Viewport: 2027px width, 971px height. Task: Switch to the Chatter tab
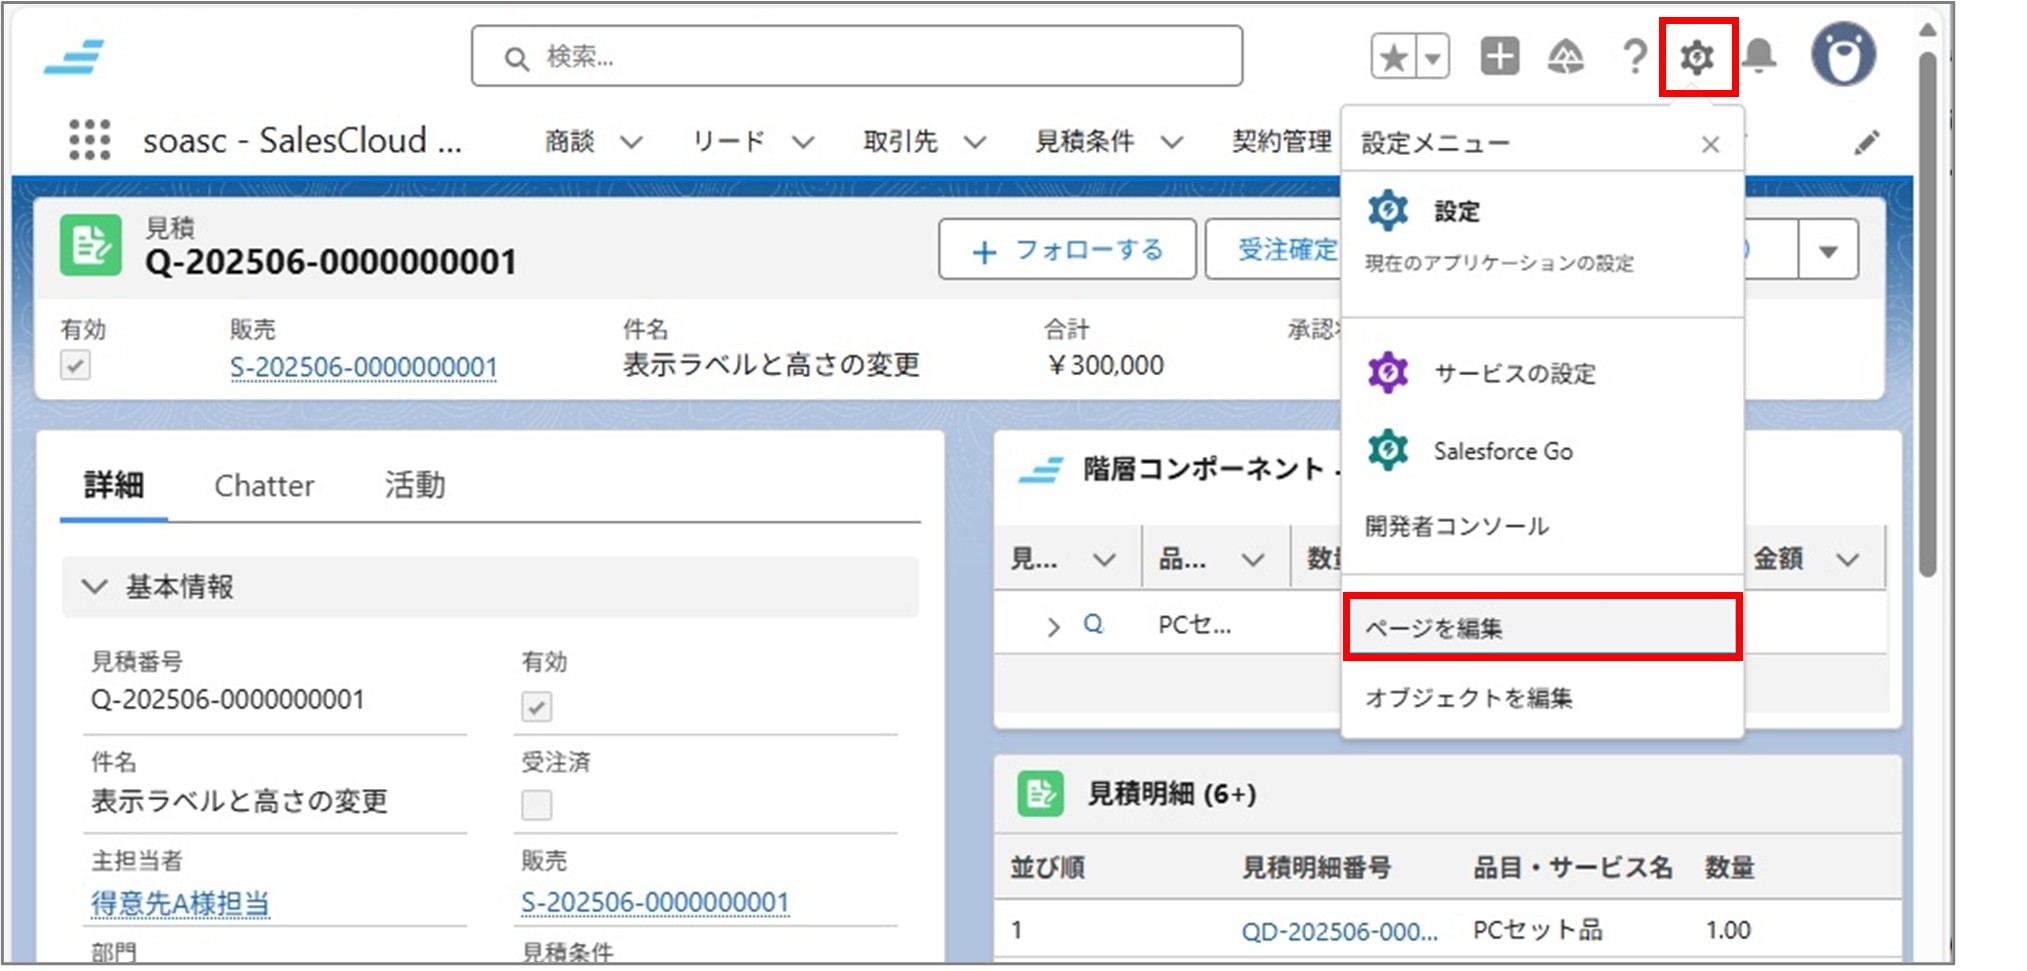[x=263, y=486]
